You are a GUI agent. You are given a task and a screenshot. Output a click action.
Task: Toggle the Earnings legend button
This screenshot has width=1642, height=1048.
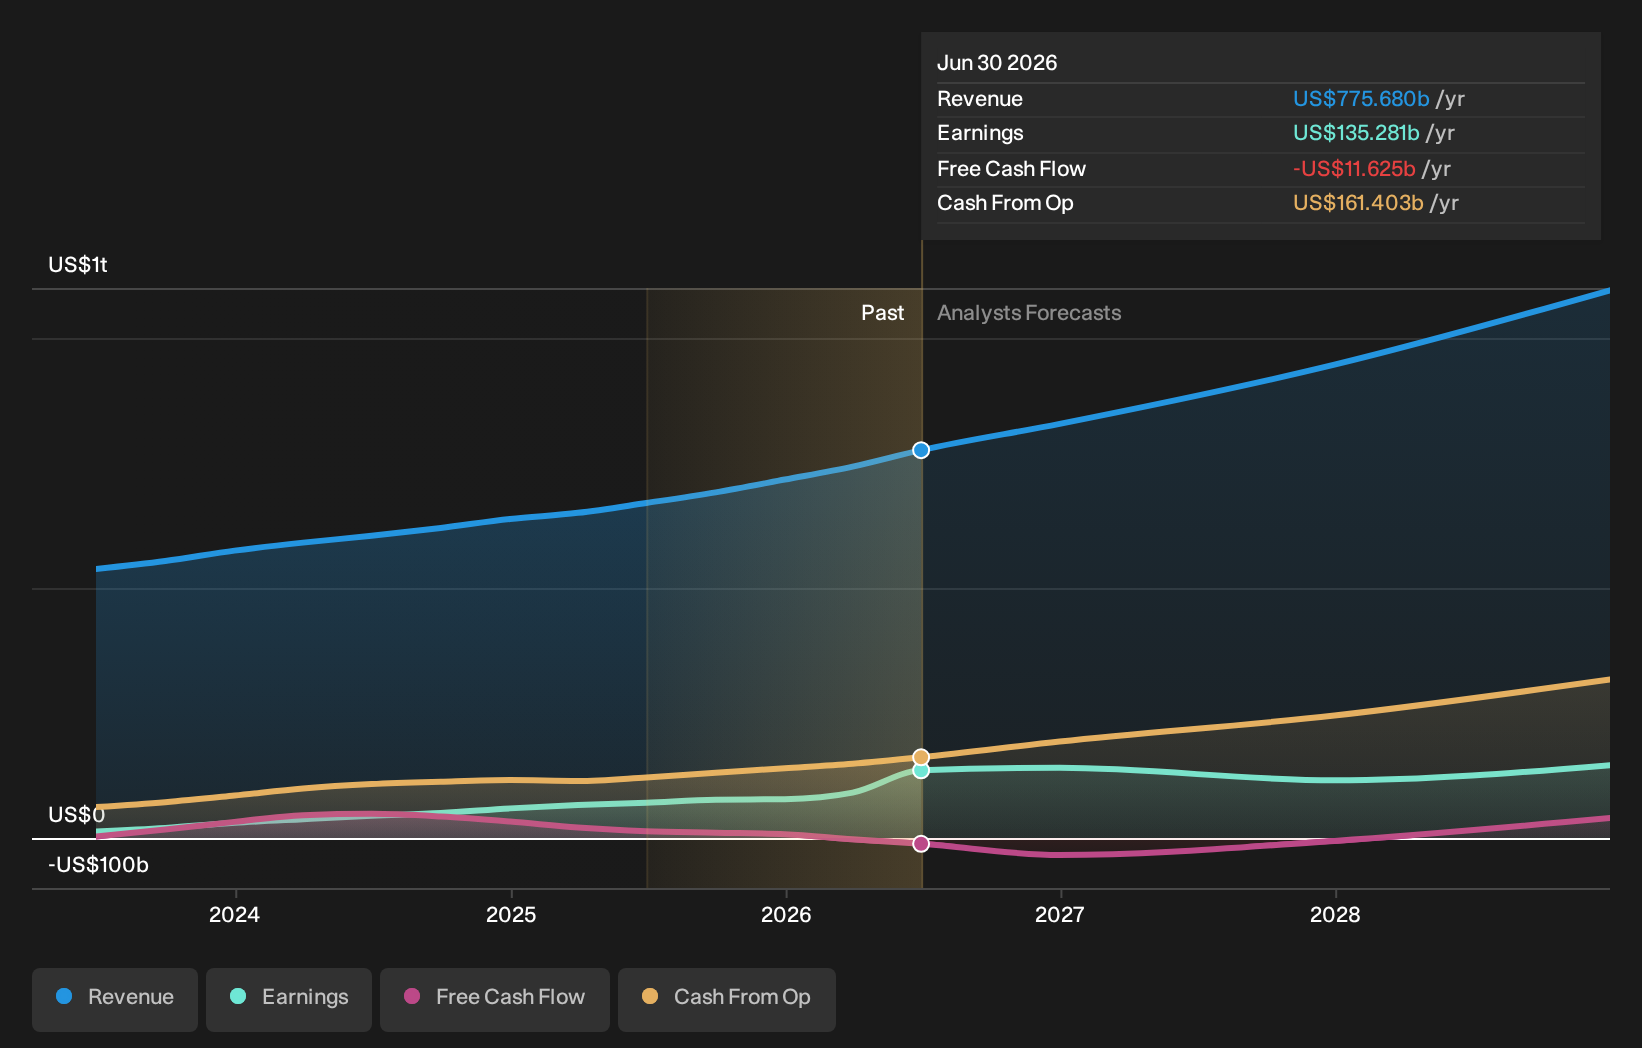click(x=289, y=999)
